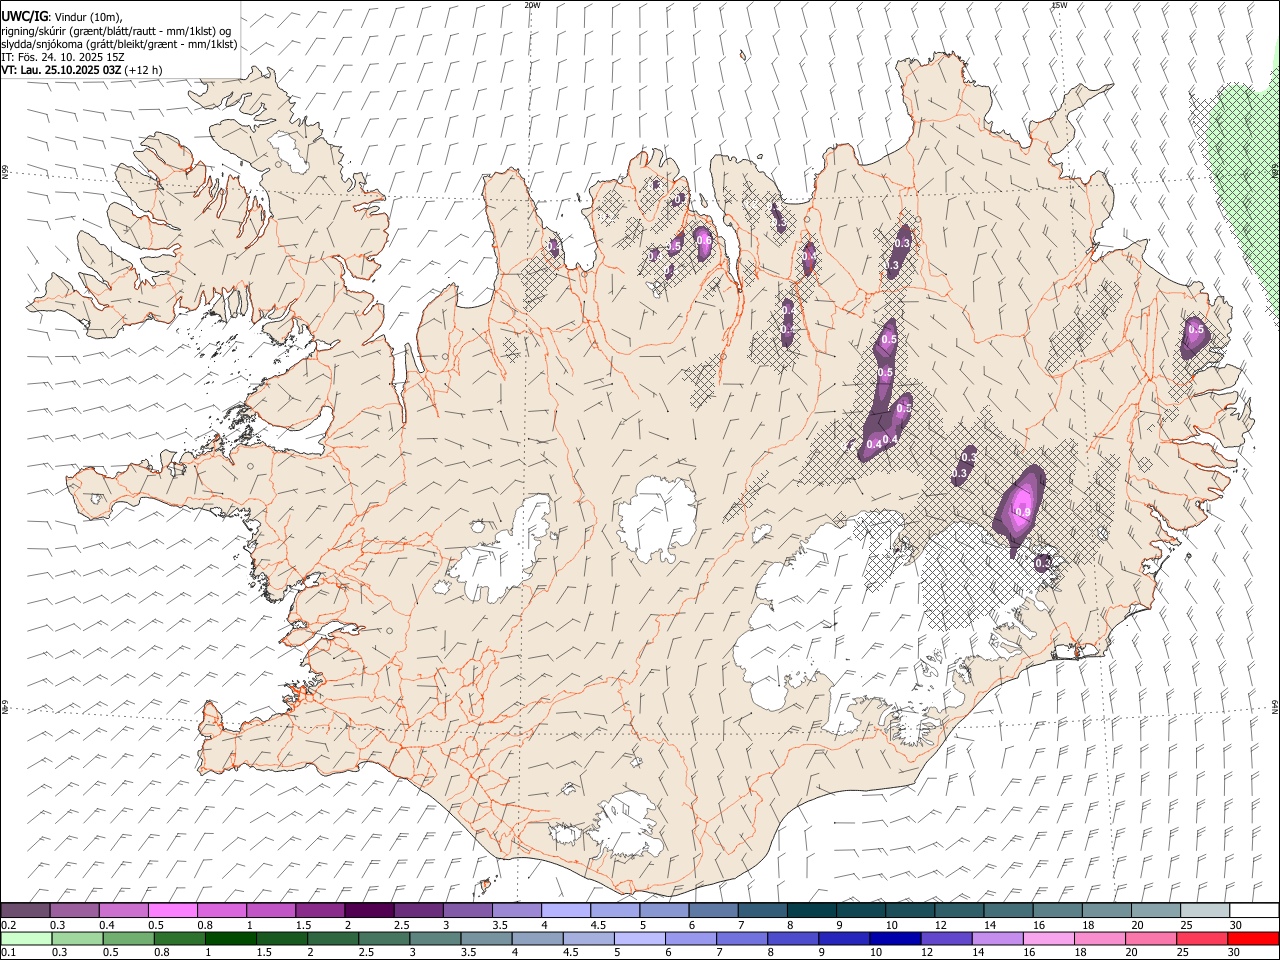Click the white legend swatch above 30

pos(1254,911)
